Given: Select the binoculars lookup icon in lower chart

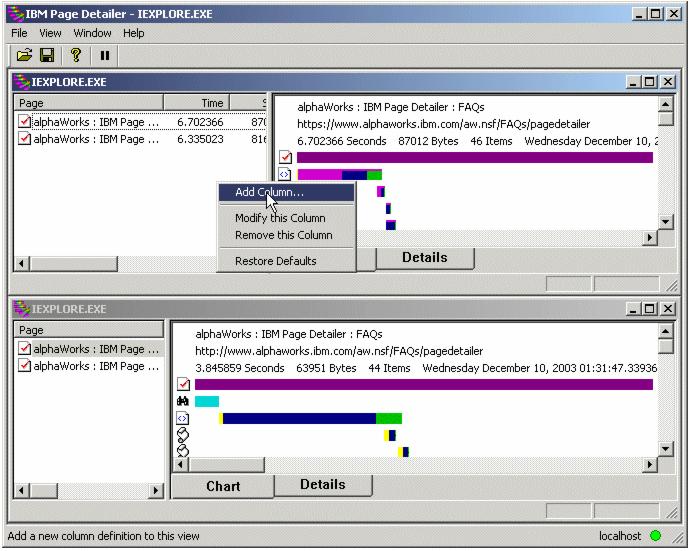Looking at the screenshot, I should [x=183, y=401].
